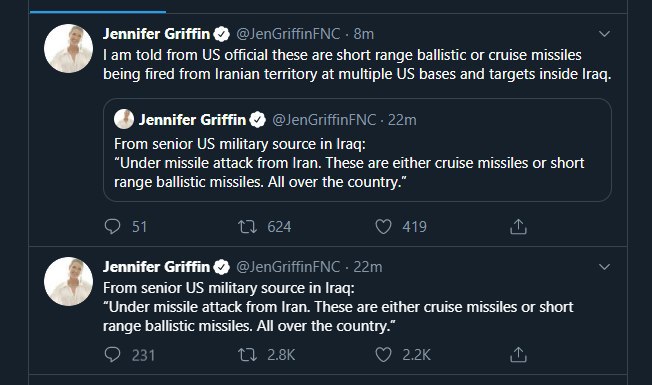
Task: Share the second tweet via share icon
Action: 518,355
